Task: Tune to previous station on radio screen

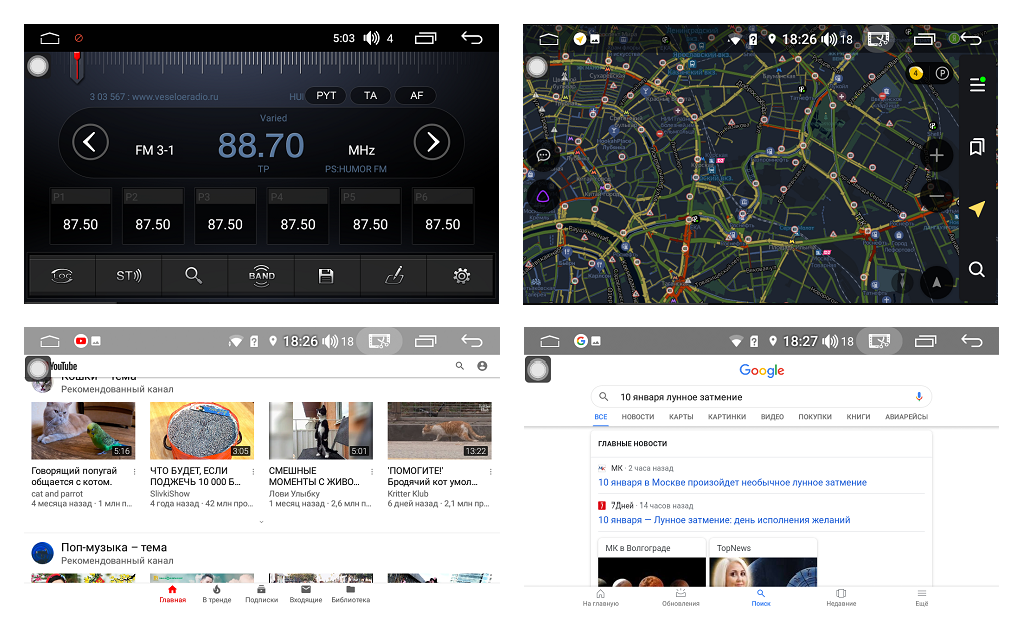Action: click(90, 142)
